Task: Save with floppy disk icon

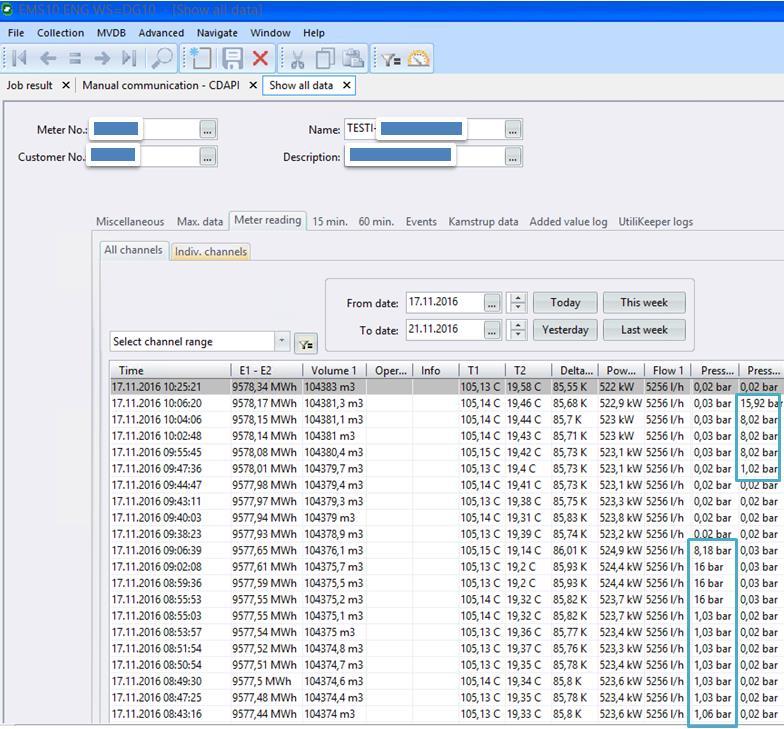Action: 232,58
